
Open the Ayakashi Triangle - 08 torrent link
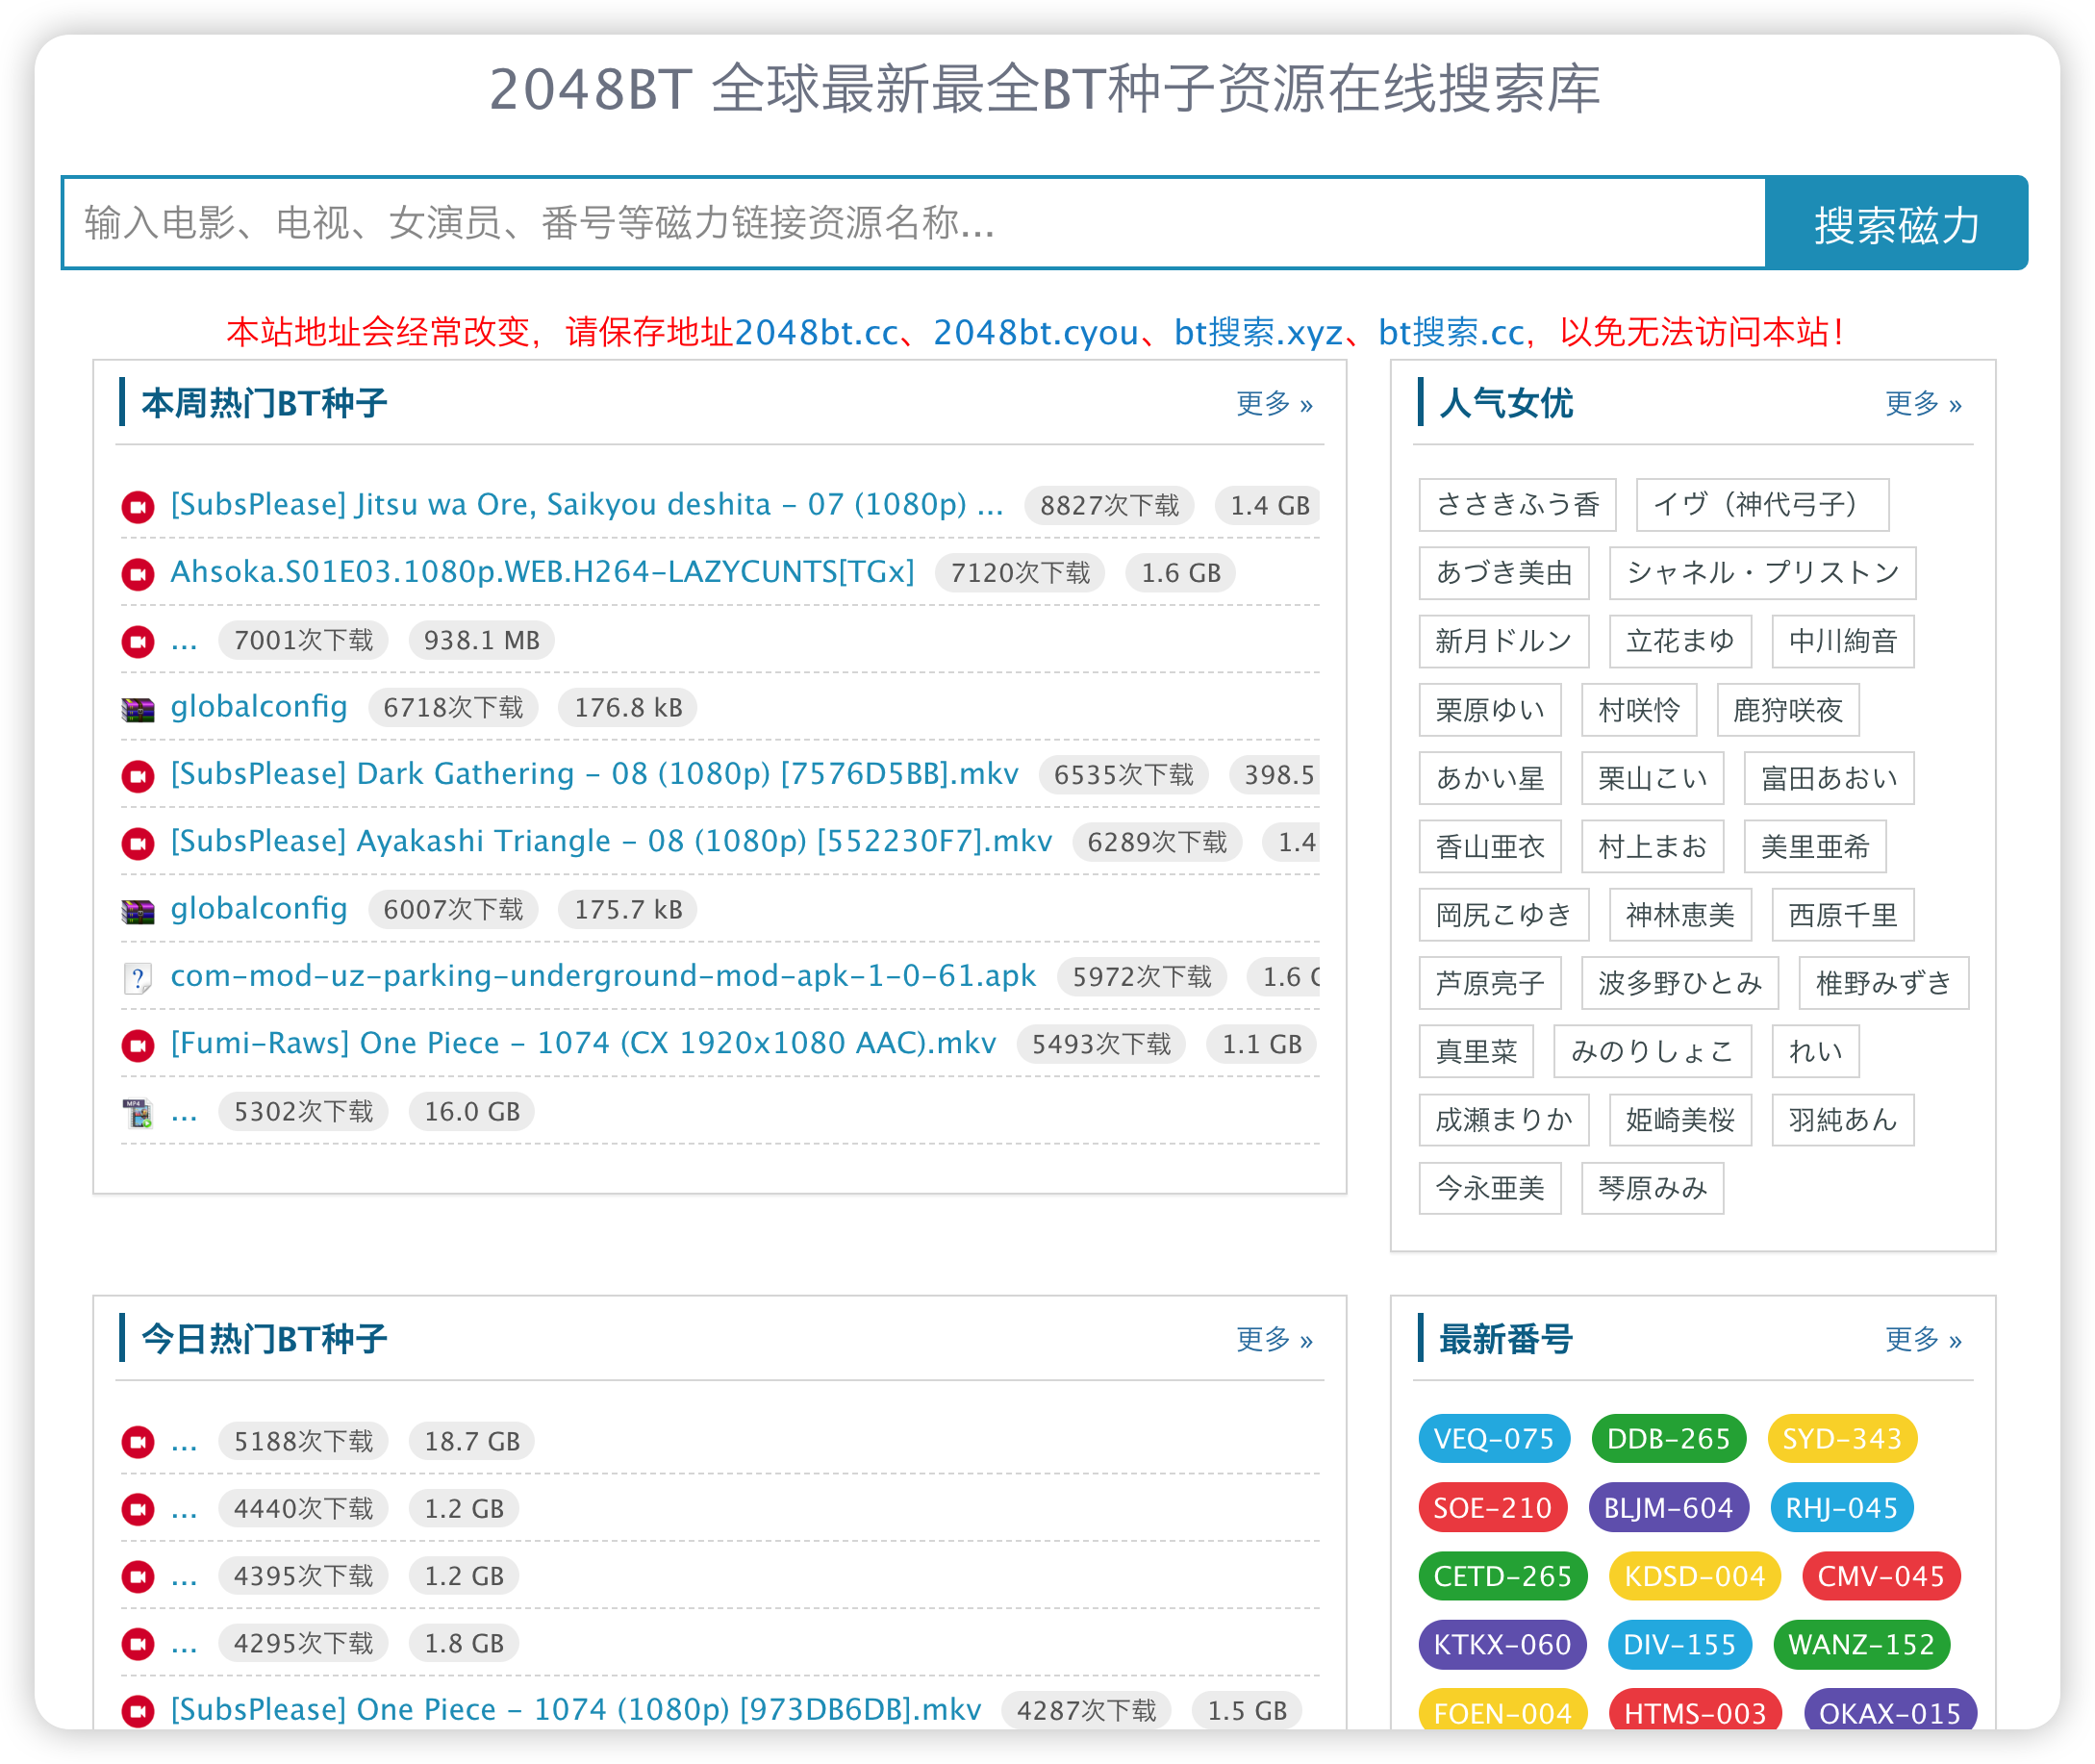(x=612, y=841)
